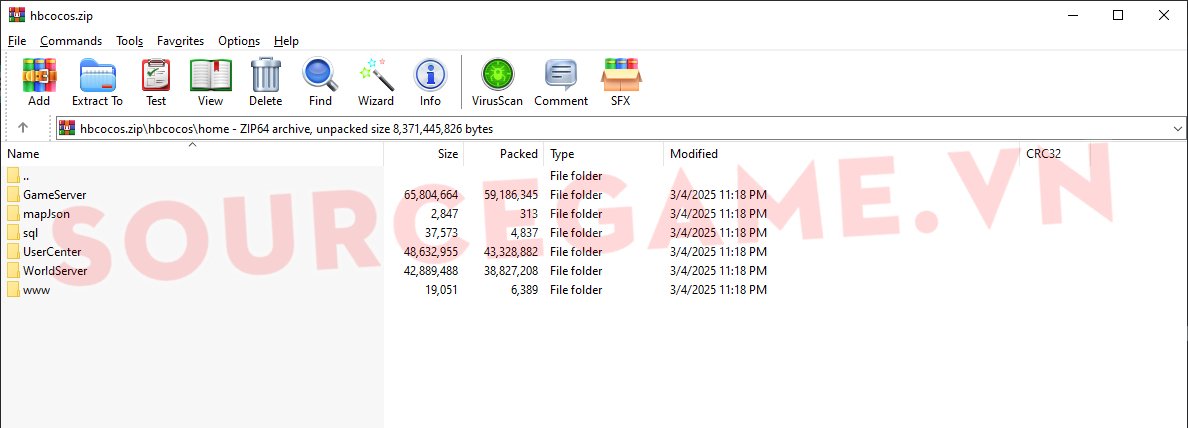Open the View file tool
Image resolution: width=1188 pixels, height=428 pixels.
point(210,81)
